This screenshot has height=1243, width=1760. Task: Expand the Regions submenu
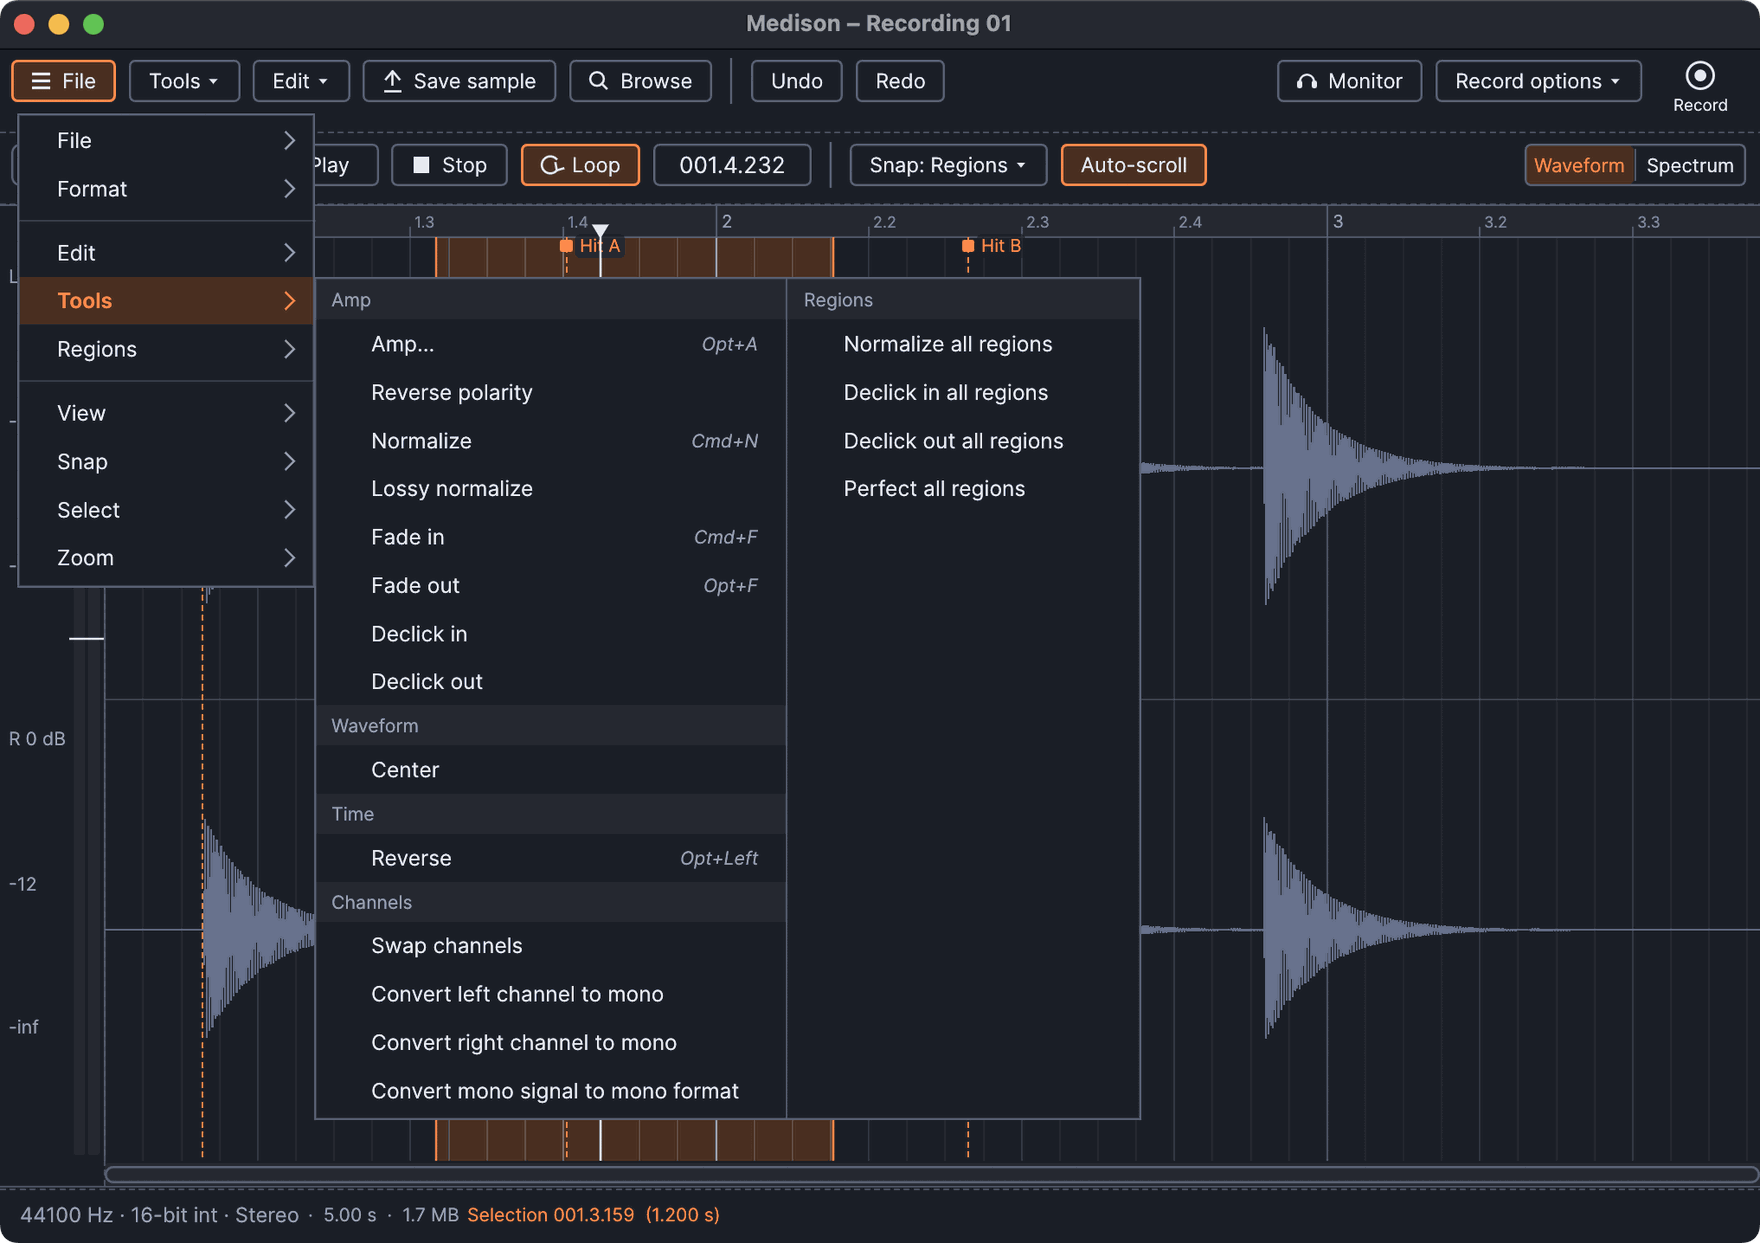pos(166,349)
